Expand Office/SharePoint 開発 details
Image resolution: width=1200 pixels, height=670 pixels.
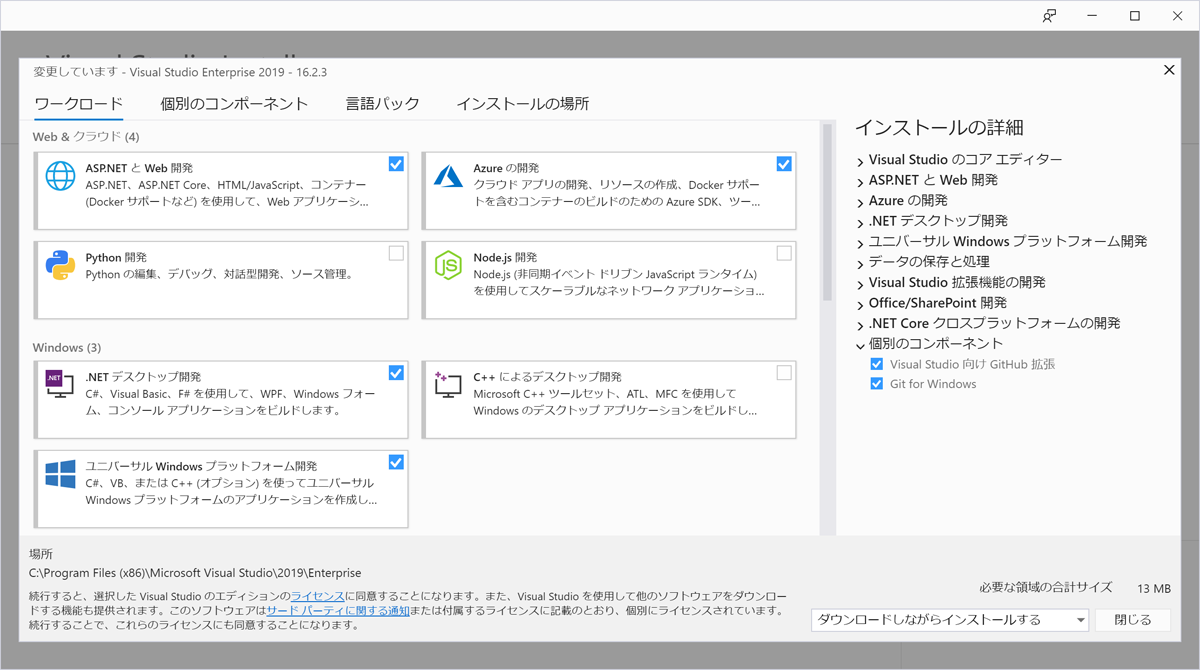860,303
